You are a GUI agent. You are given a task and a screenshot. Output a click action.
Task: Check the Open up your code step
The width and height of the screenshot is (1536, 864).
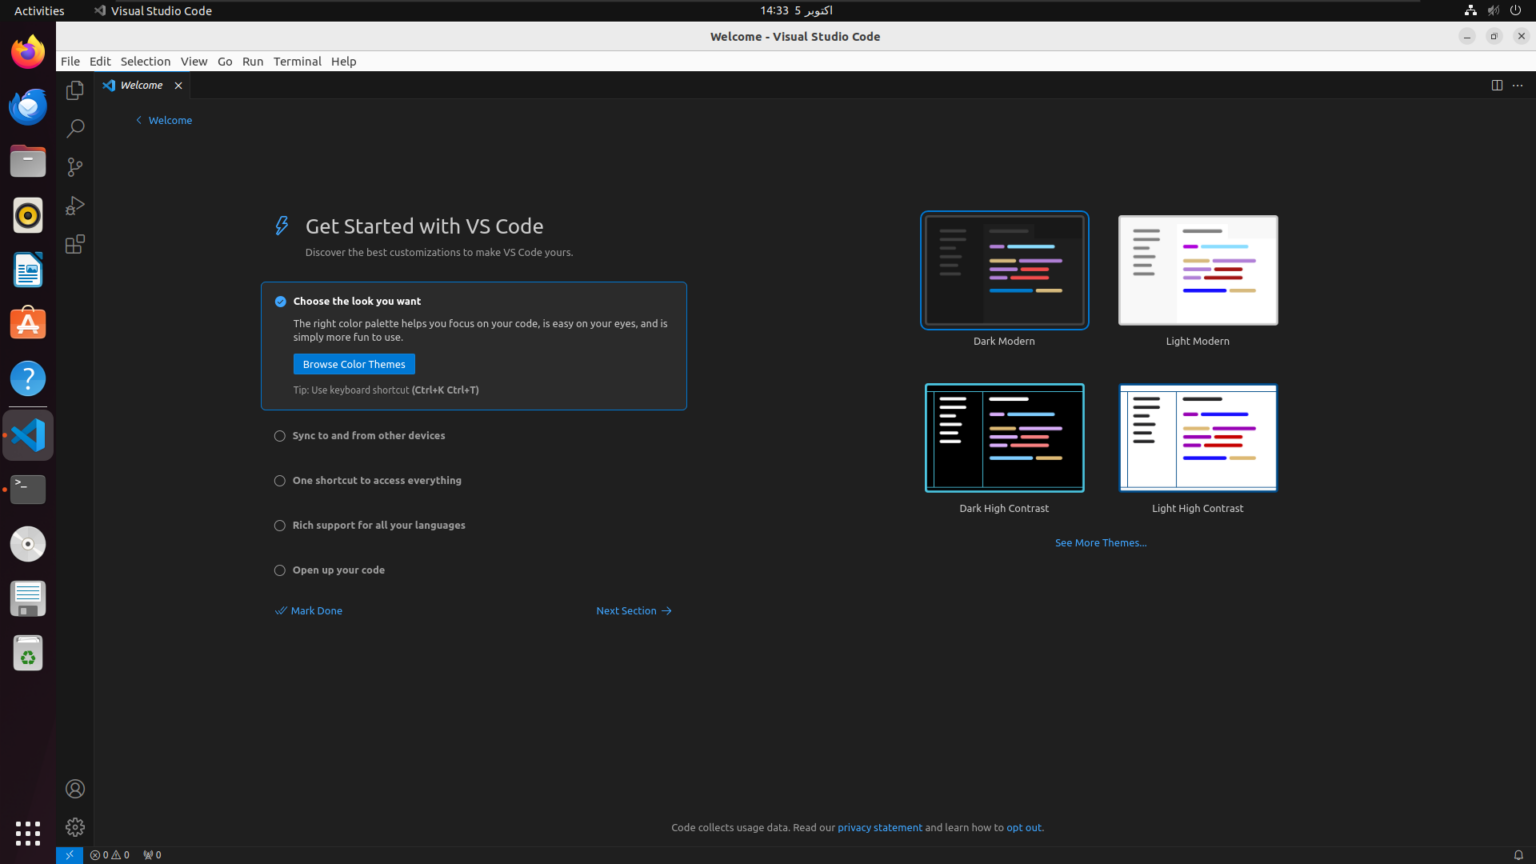[279, 569]
